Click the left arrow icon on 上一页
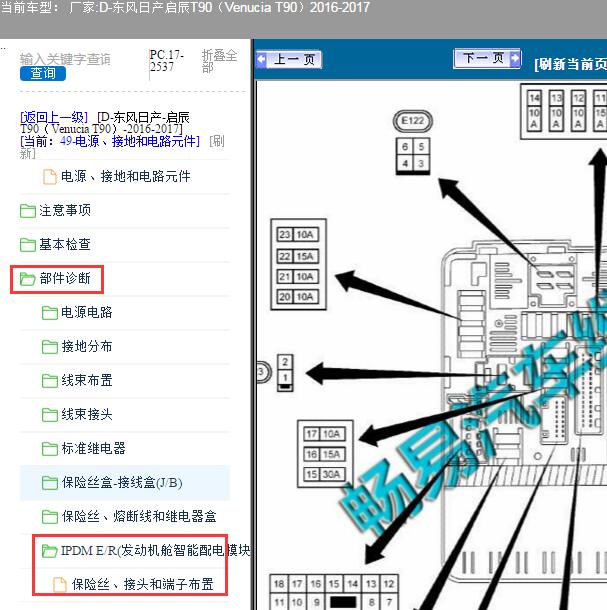Screen dimensions: 607x610 tap(261, 60)
